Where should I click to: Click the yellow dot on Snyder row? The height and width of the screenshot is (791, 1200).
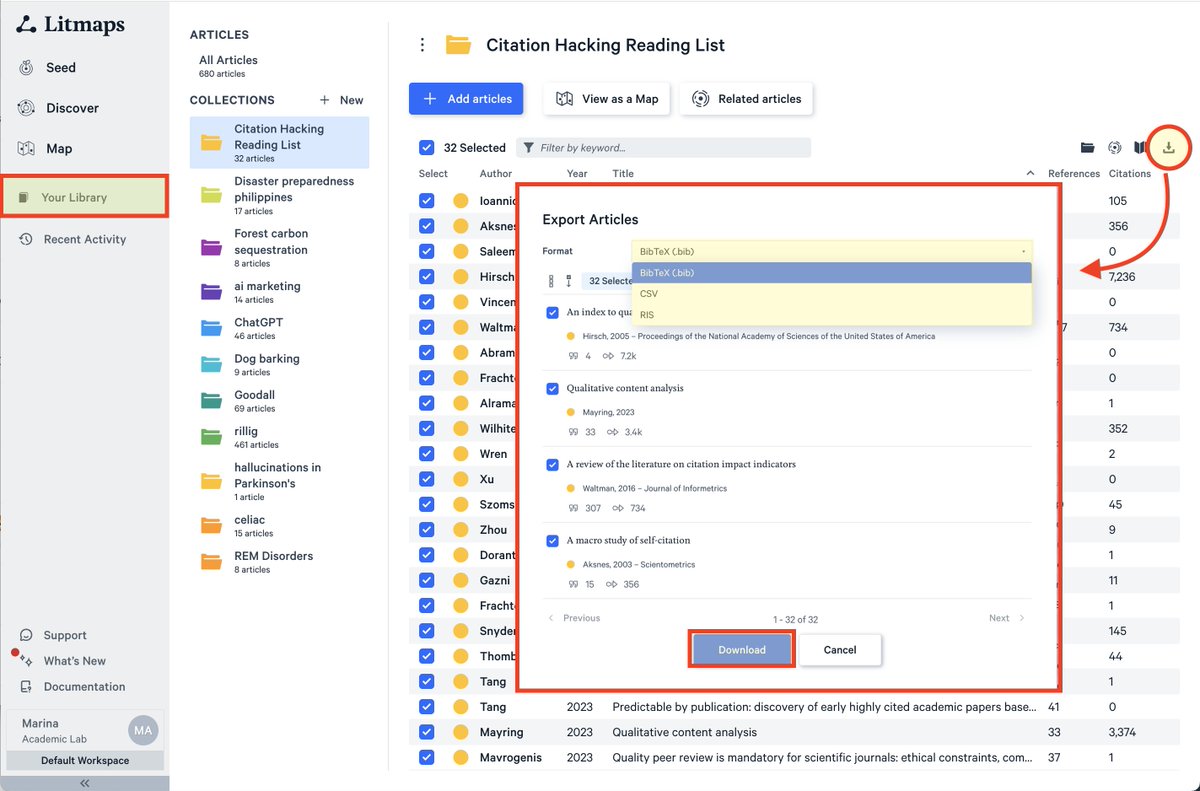pyautogui.click(x=461, y=631)
